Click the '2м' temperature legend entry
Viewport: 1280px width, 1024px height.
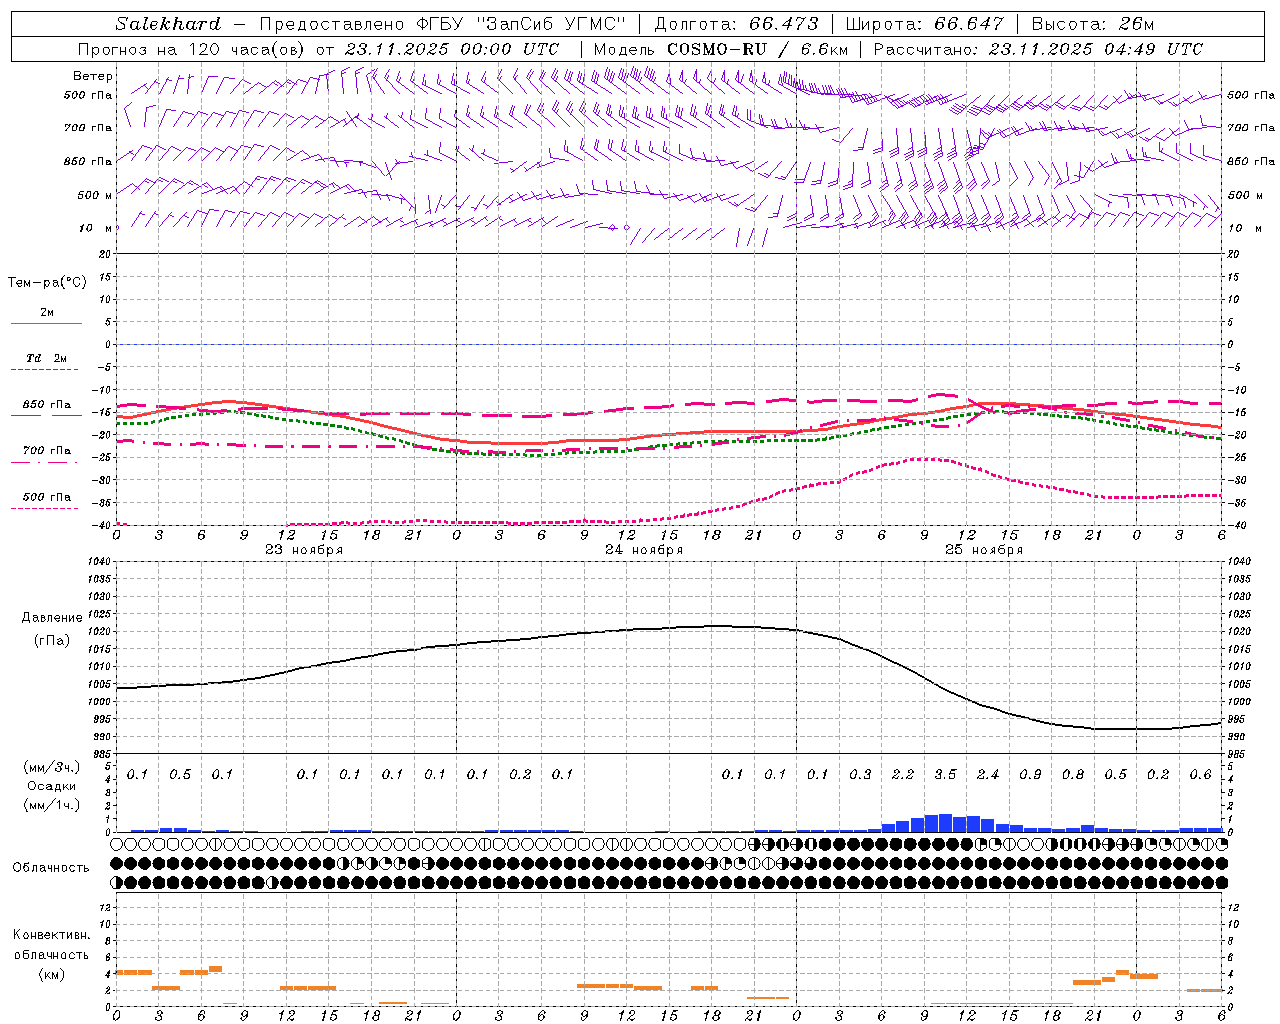pos(46,313)
